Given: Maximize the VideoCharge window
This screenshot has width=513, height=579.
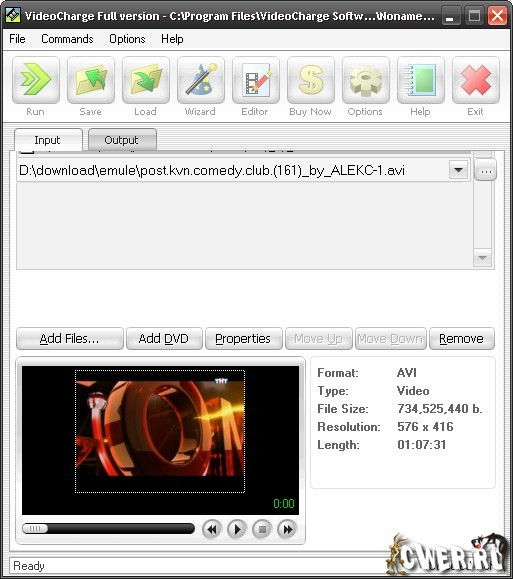Looking at the screenshot, I should [474, 16].
